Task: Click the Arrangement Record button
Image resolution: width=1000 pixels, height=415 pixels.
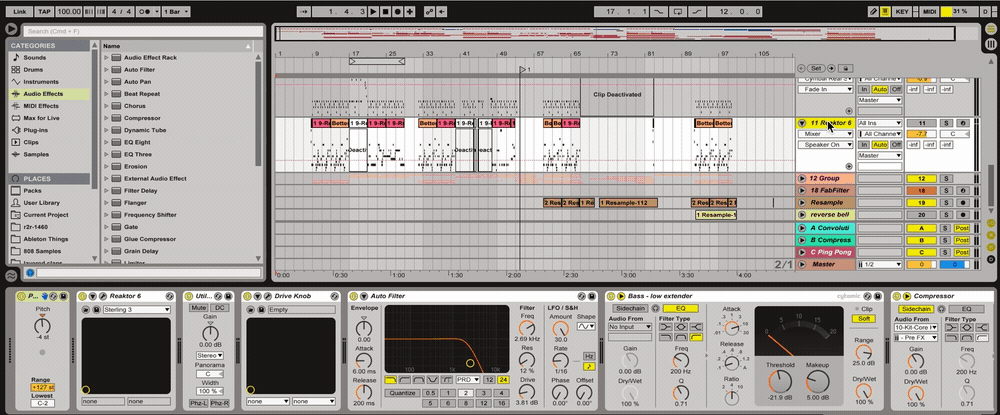Action: tap(397, 11)
